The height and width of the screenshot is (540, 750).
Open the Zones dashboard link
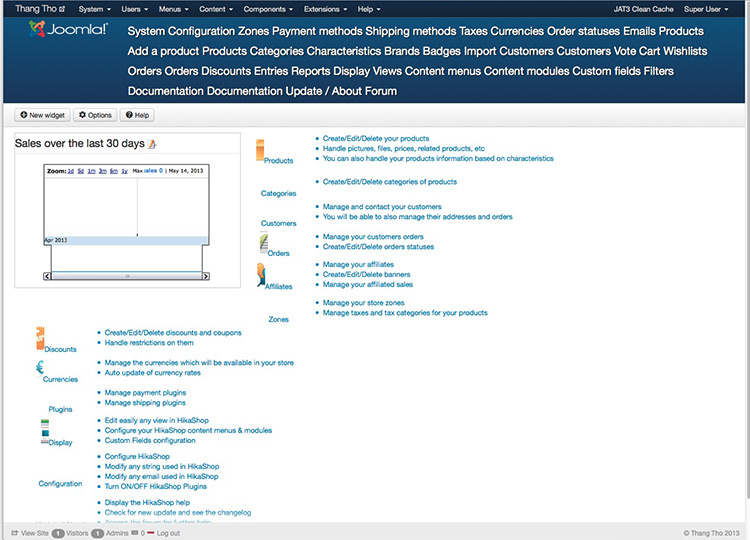point(278,319)
